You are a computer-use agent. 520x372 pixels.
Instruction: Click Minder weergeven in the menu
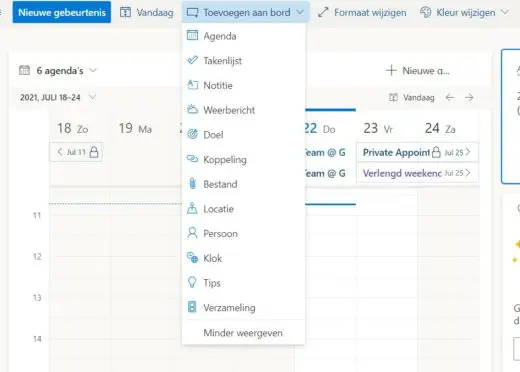point(243,333)
